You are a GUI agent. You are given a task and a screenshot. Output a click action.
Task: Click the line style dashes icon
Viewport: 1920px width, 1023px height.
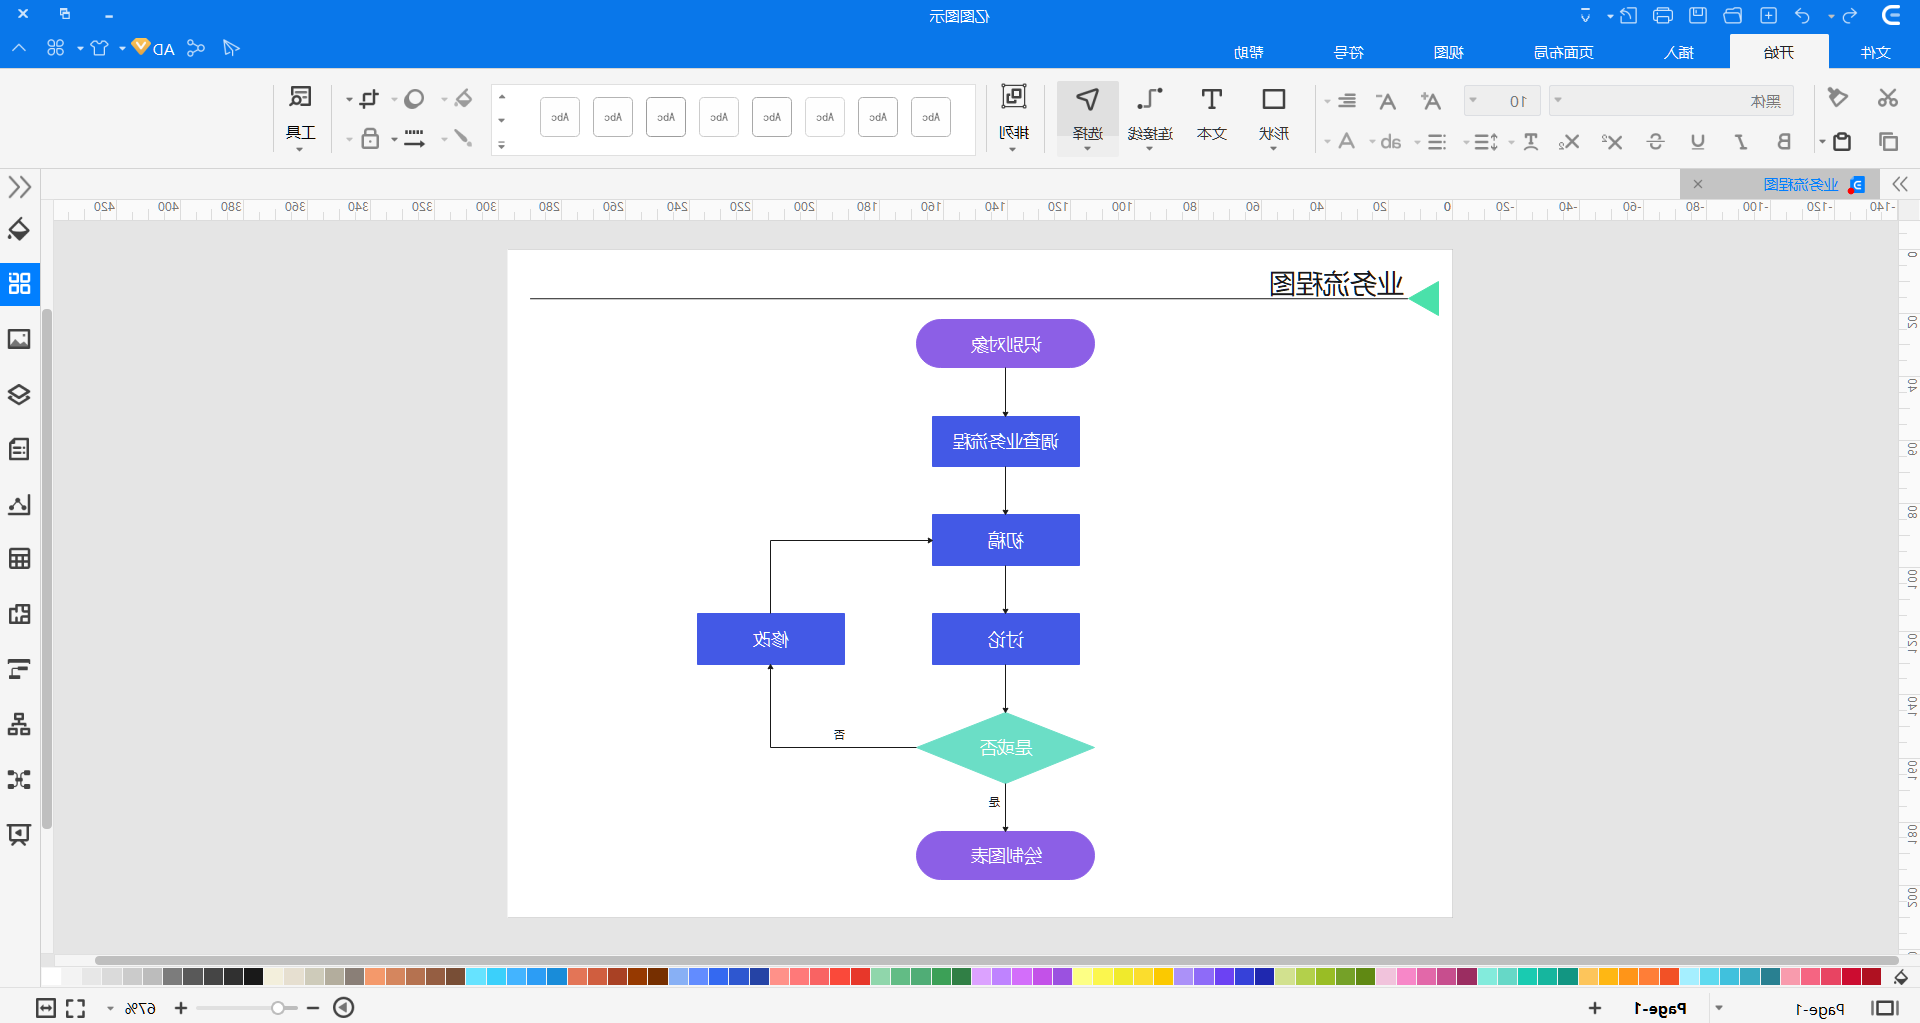click(x=414, y=139)
